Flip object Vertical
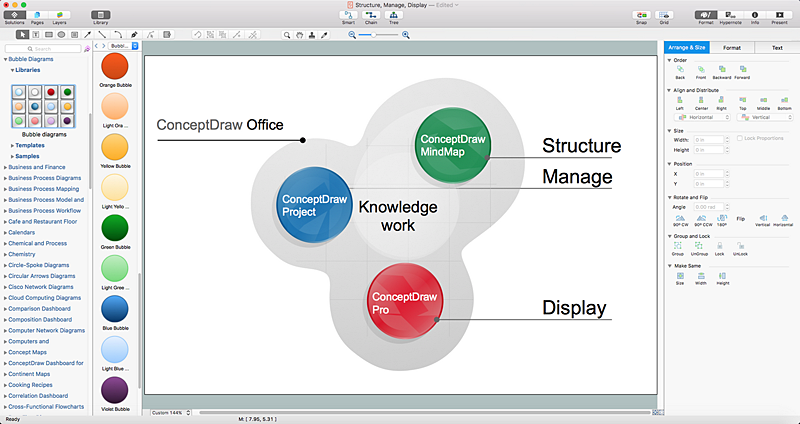Screen dimensions: 800x424 pyautogui.click(x=762, y=220)
